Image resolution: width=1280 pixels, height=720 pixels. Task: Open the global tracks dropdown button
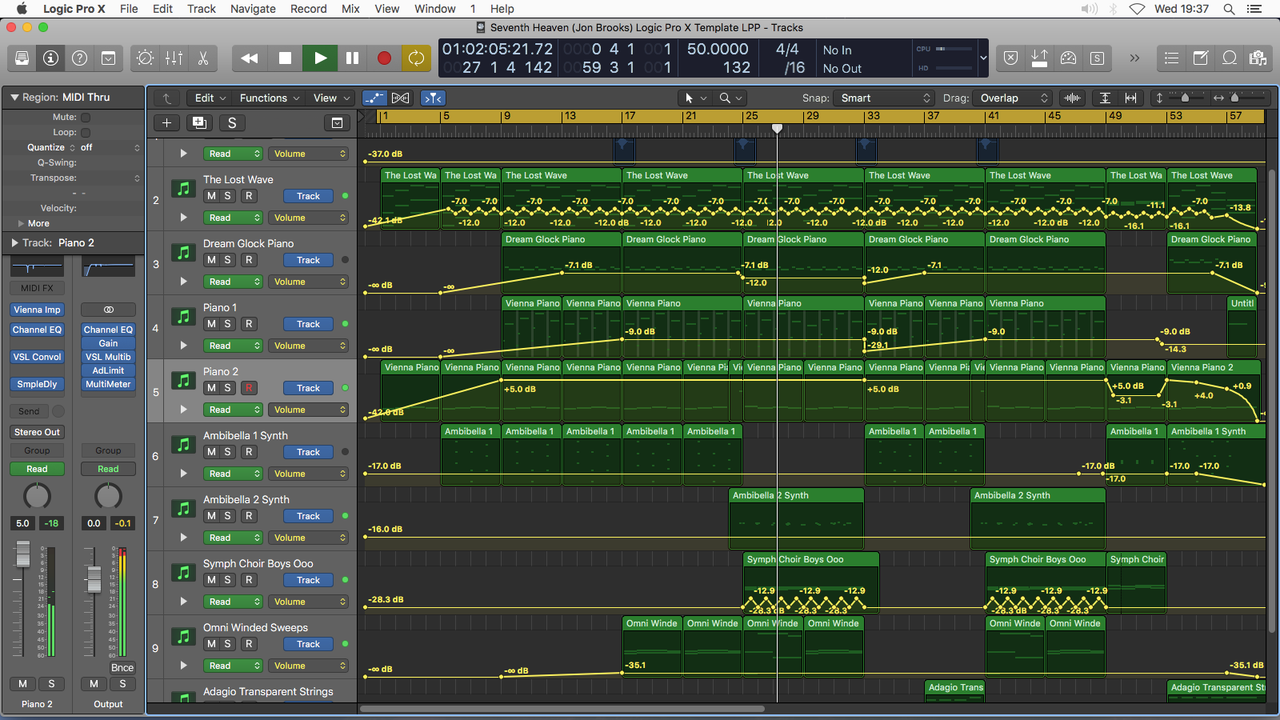click(337, 123)
